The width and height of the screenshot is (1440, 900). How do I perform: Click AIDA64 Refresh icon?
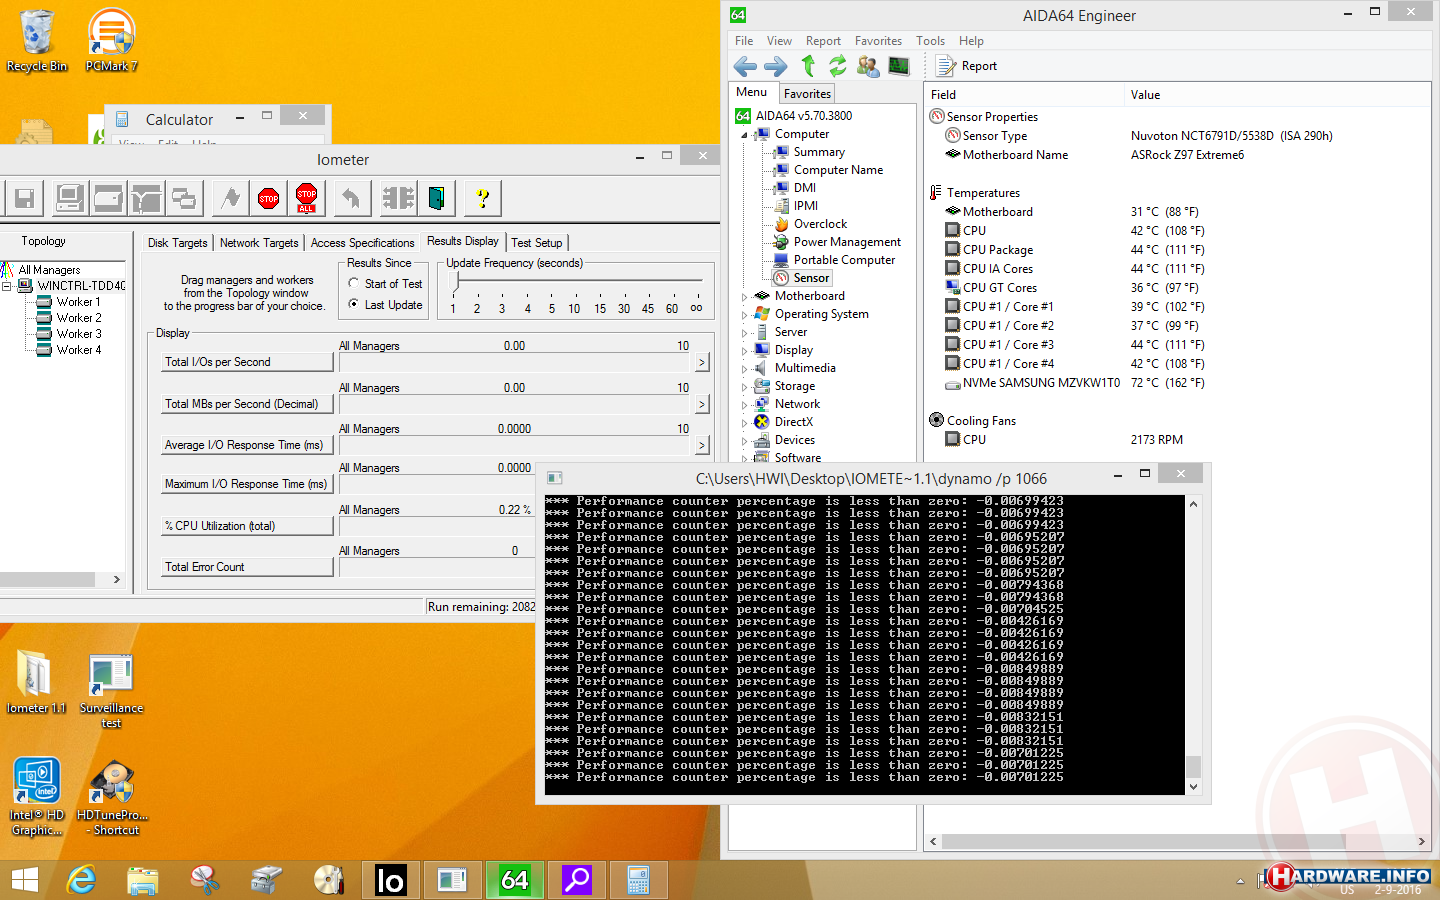(837, 66)
